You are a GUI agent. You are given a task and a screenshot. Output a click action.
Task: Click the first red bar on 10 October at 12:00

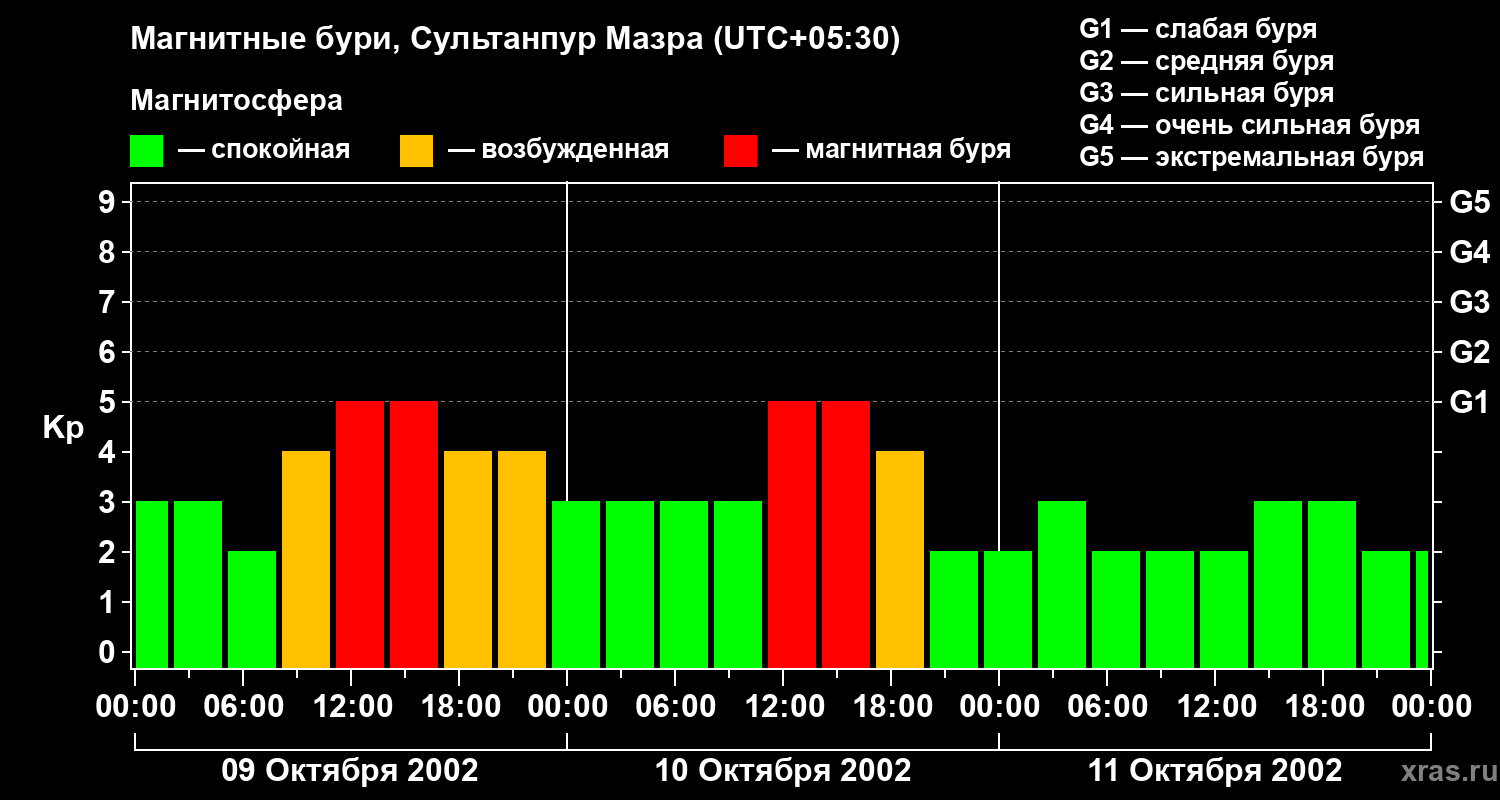click(x=792, y=535)
